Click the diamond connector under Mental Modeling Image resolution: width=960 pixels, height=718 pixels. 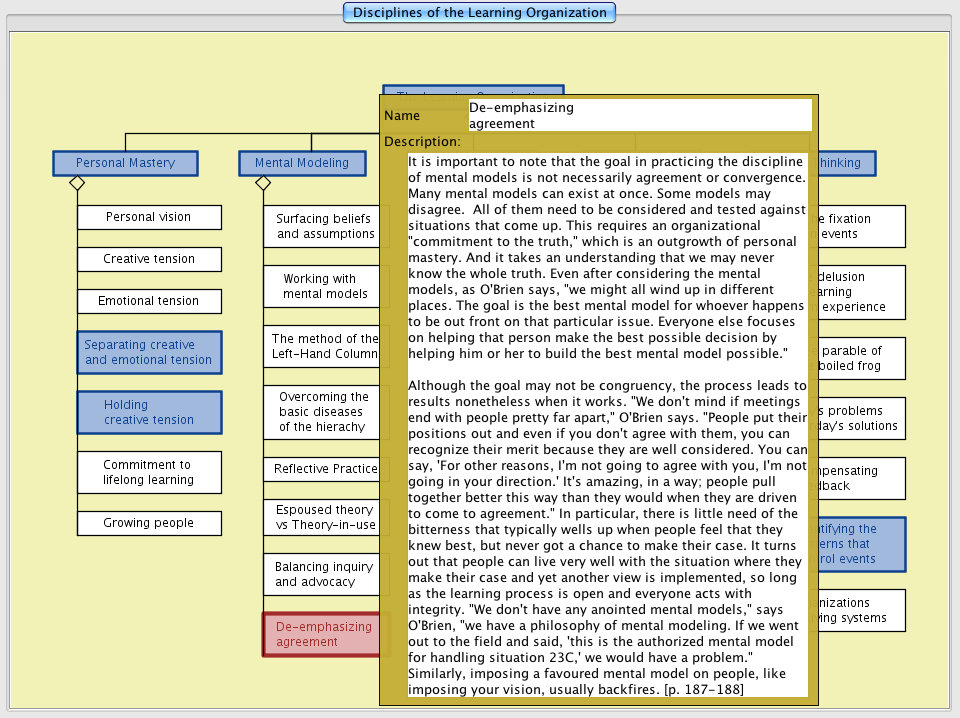coord(263,184)
